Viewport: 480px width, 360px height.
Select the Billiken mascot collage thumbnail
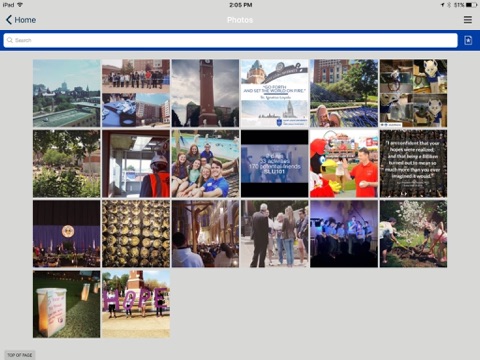point(413,93)
